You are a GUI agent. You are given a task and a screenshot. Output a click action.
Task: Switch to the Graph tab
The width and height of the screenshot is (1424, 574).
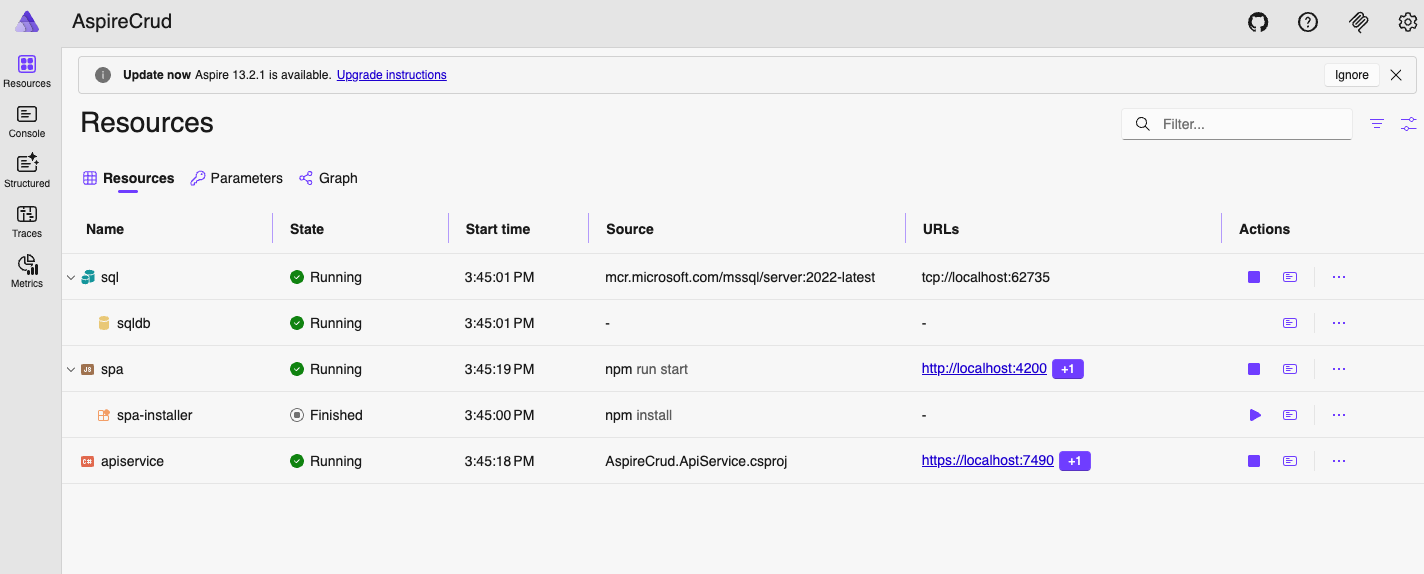pyautogui.click(x=328, y=178)
